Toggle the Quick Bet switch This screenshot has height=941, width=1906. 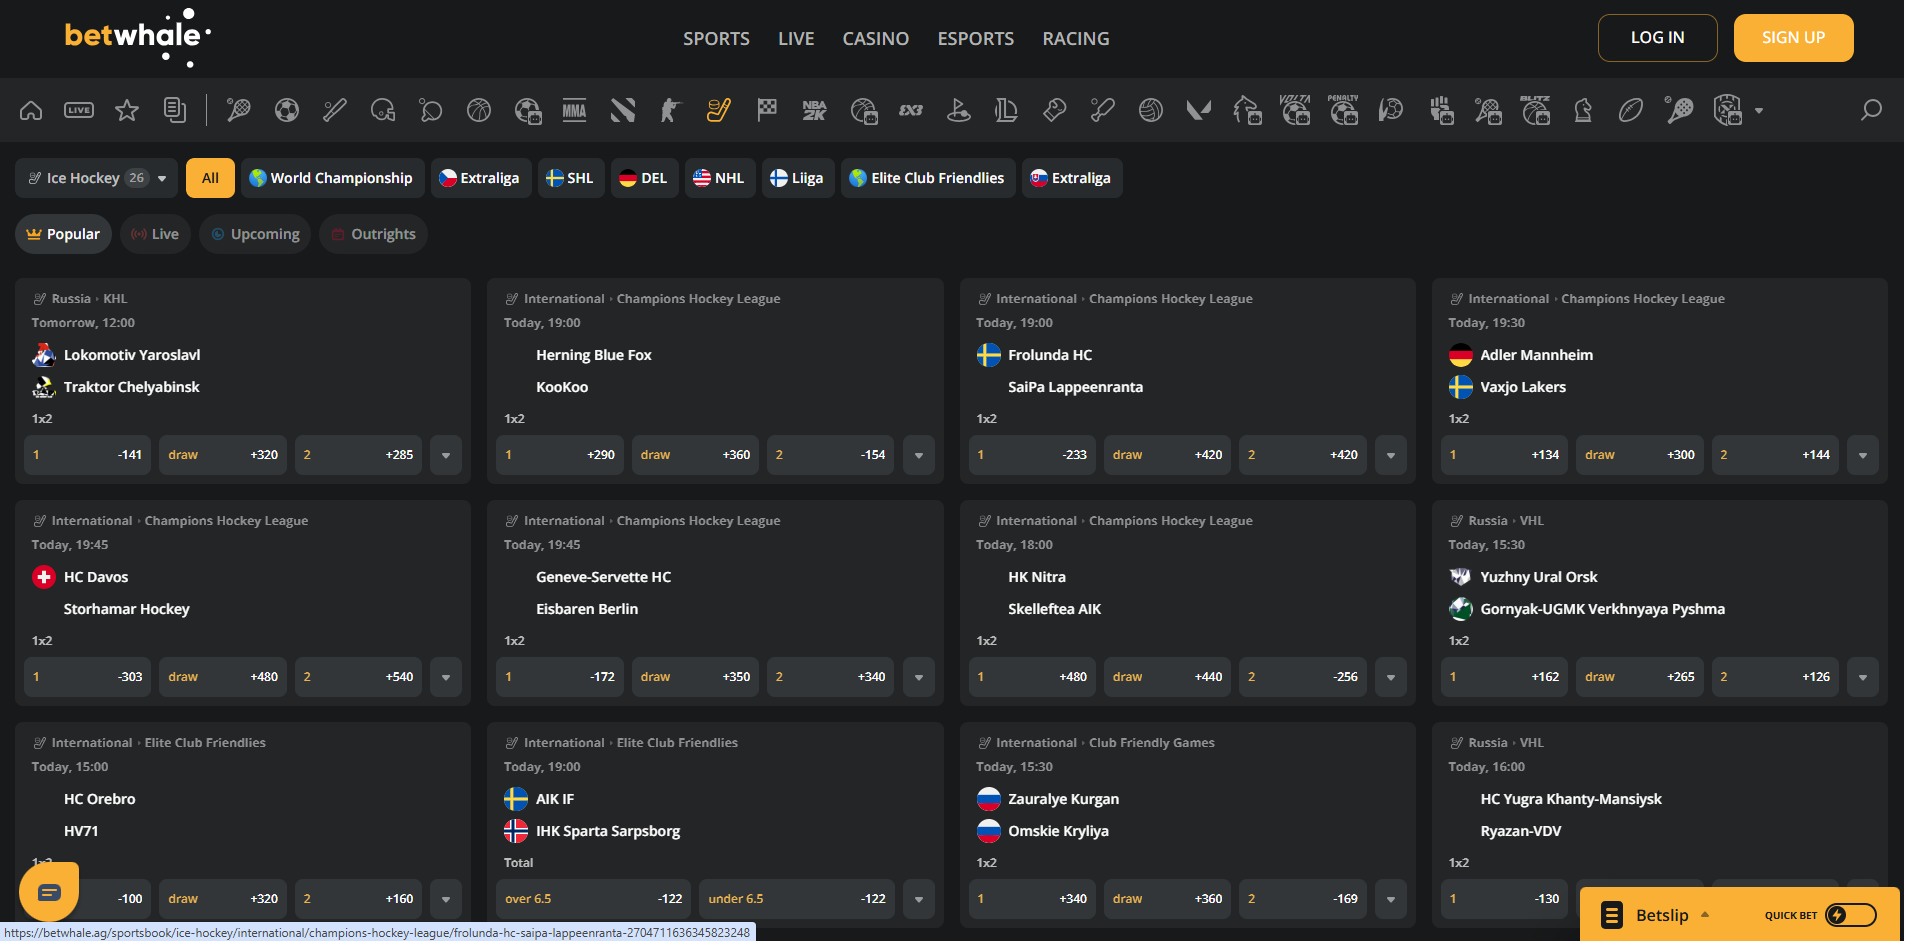[x=1851, y=915]
